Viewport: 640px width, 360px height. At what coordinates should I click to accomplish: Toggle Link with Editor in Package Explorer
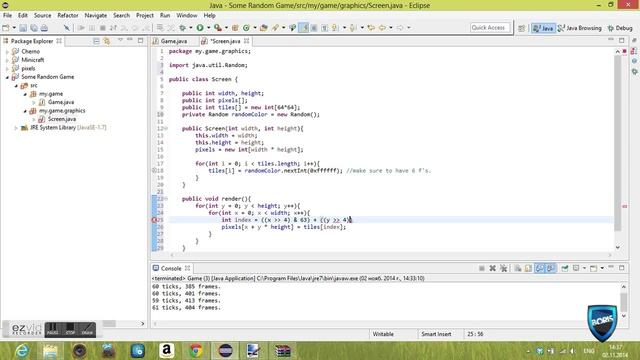coord(107,41)
